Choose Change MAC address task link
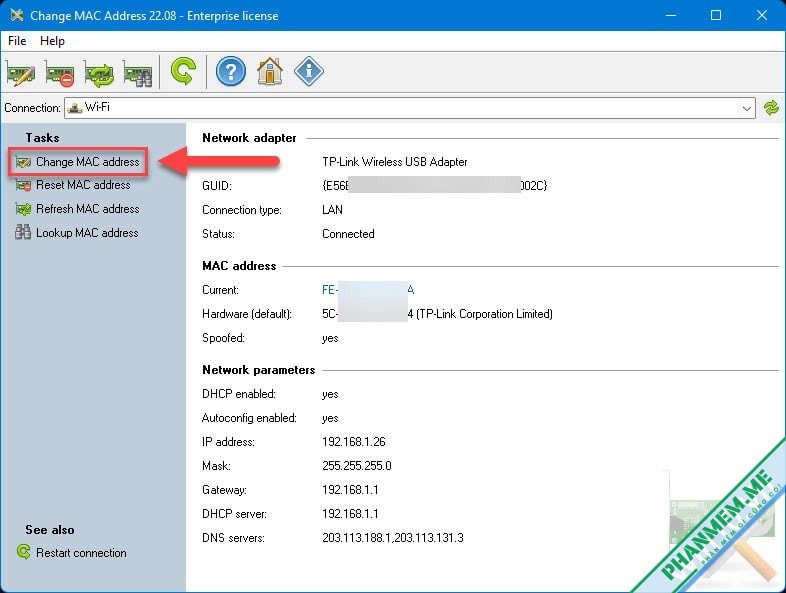This screenshot has width=786, height=593. (x=88, y=162)
